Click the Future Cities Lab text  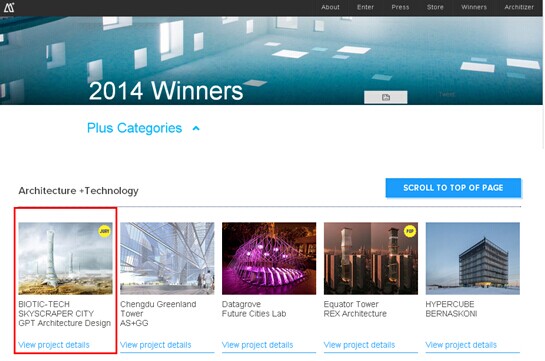pos(254,313)
